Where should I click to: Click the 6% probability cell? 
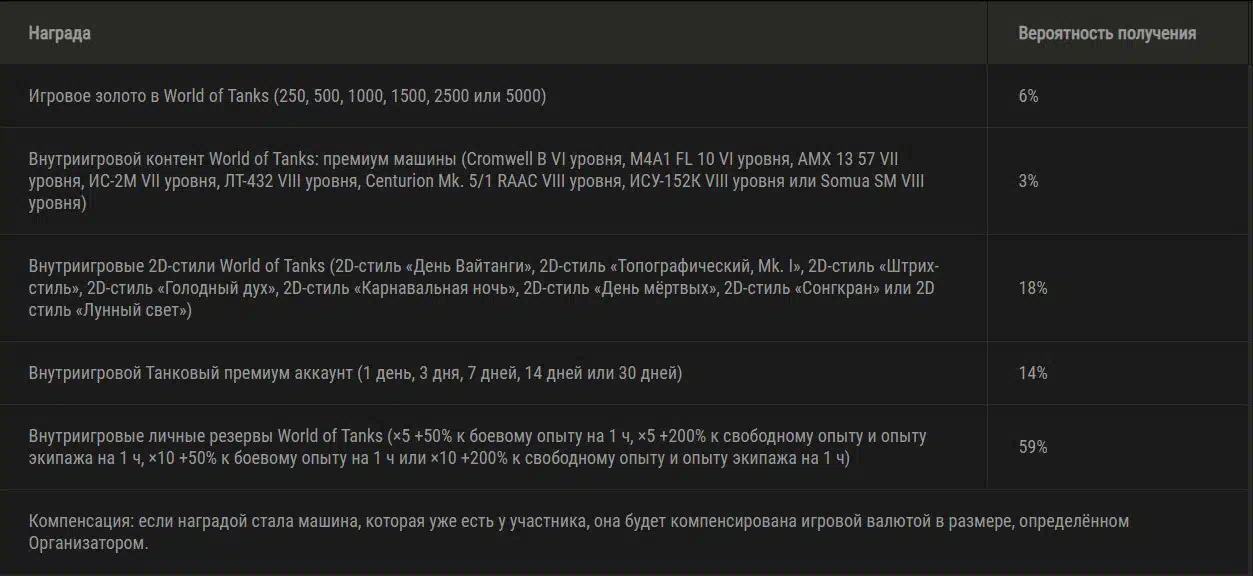[1028, 96]
